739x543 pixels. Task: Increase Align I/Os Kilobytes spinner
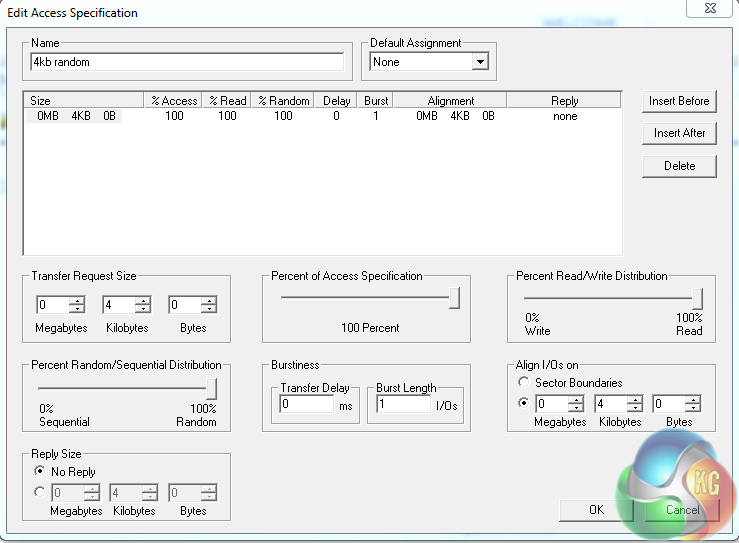(x=634, y=400)
